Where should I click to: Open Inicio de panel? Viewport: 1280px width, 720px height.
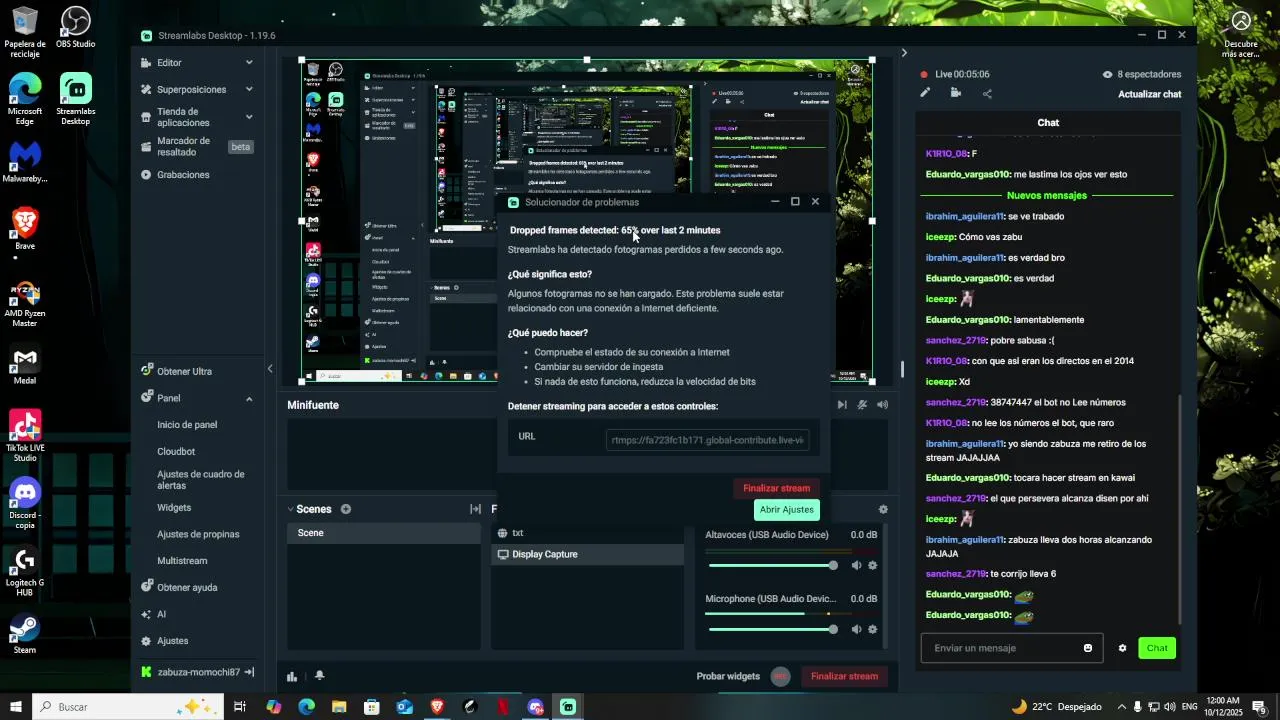click(x=187, y=425)
